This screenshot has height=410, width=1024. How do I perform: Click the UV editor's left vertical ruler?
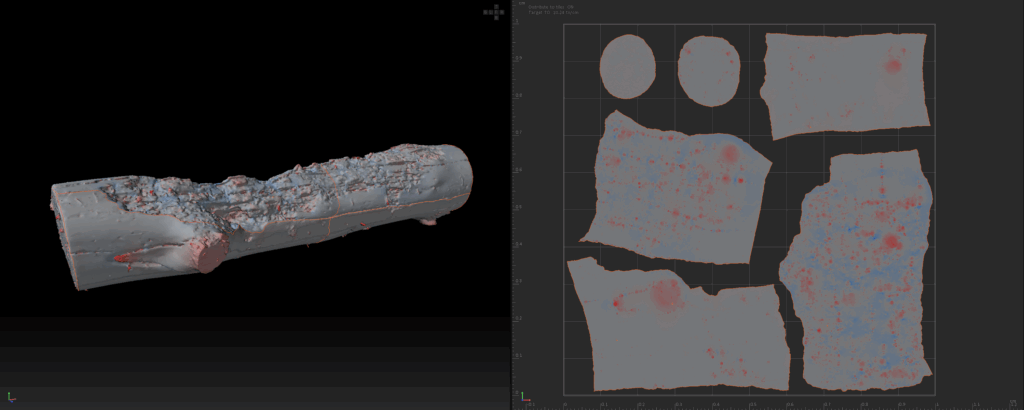coord(518,200)
